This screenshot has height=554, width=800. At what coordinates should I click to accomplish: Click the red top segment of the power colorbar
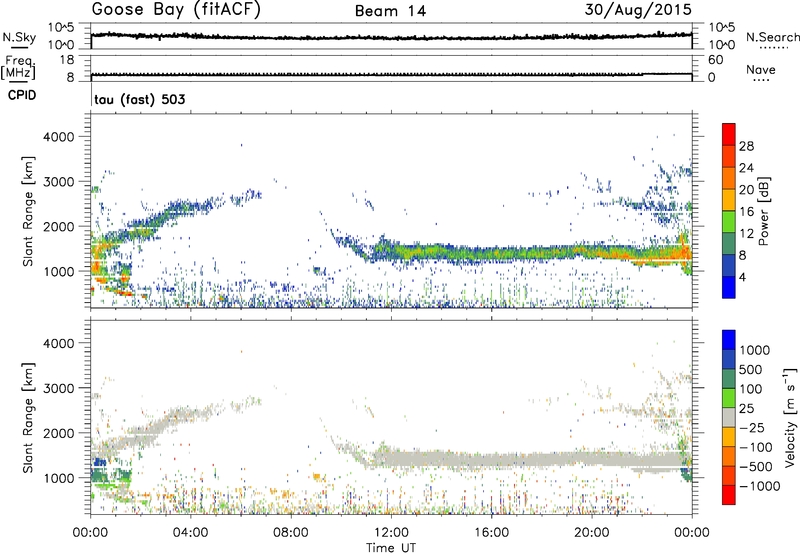(729, 134)
